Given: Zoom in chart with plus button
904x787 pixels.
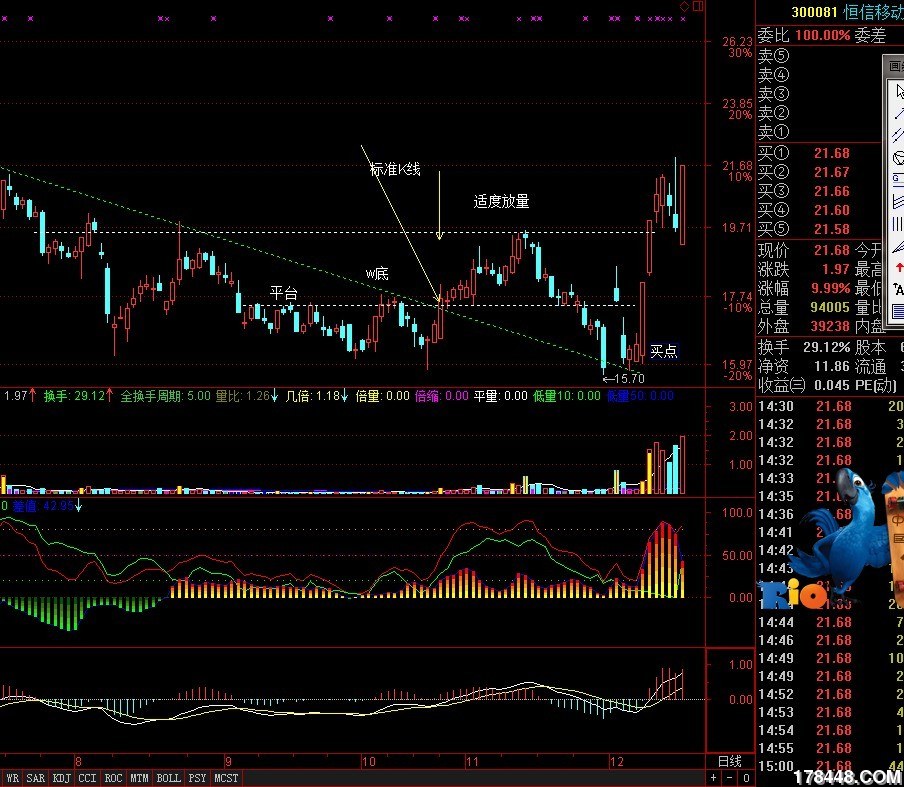Looking at the screenshot, I should coord(714,778).
